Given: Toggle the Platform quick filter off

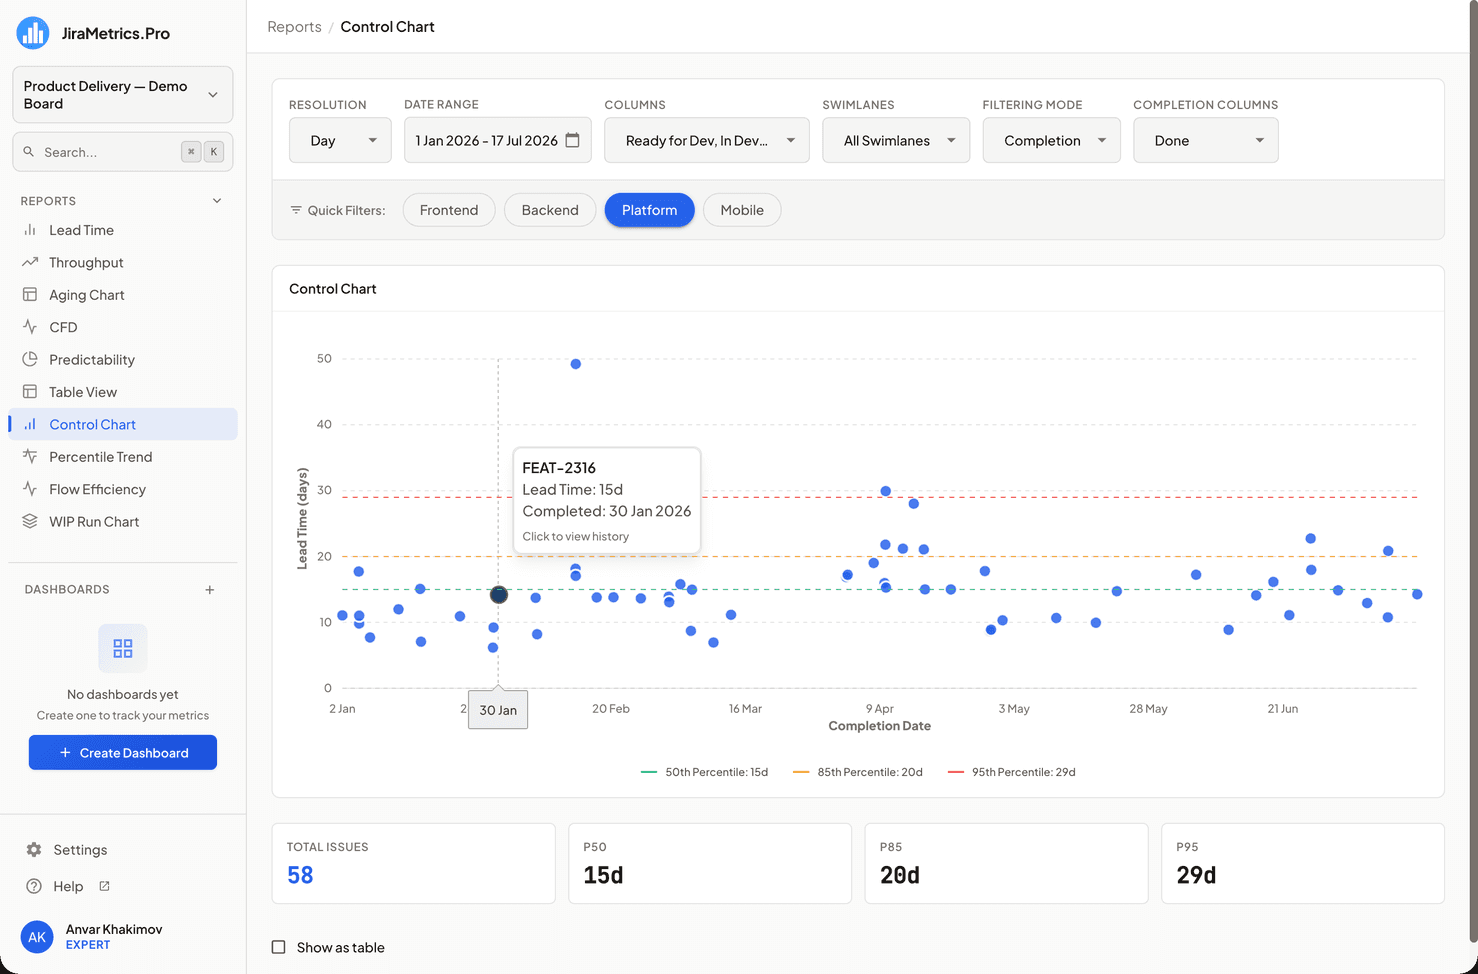Looking at the screenshot, I should coord(649,210).
